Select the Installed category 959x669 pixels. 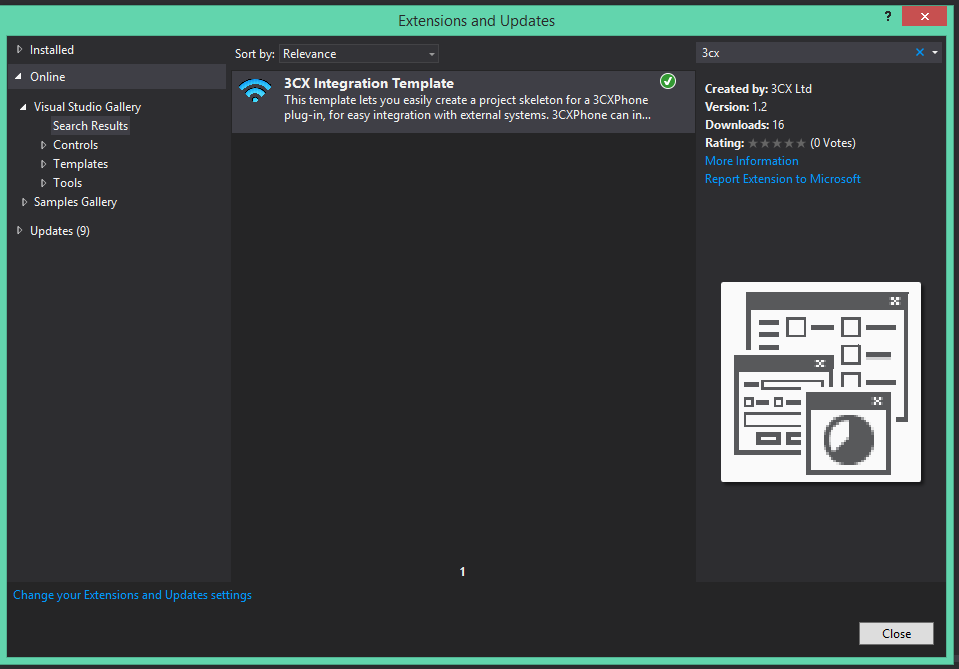[x=52, y=50]
